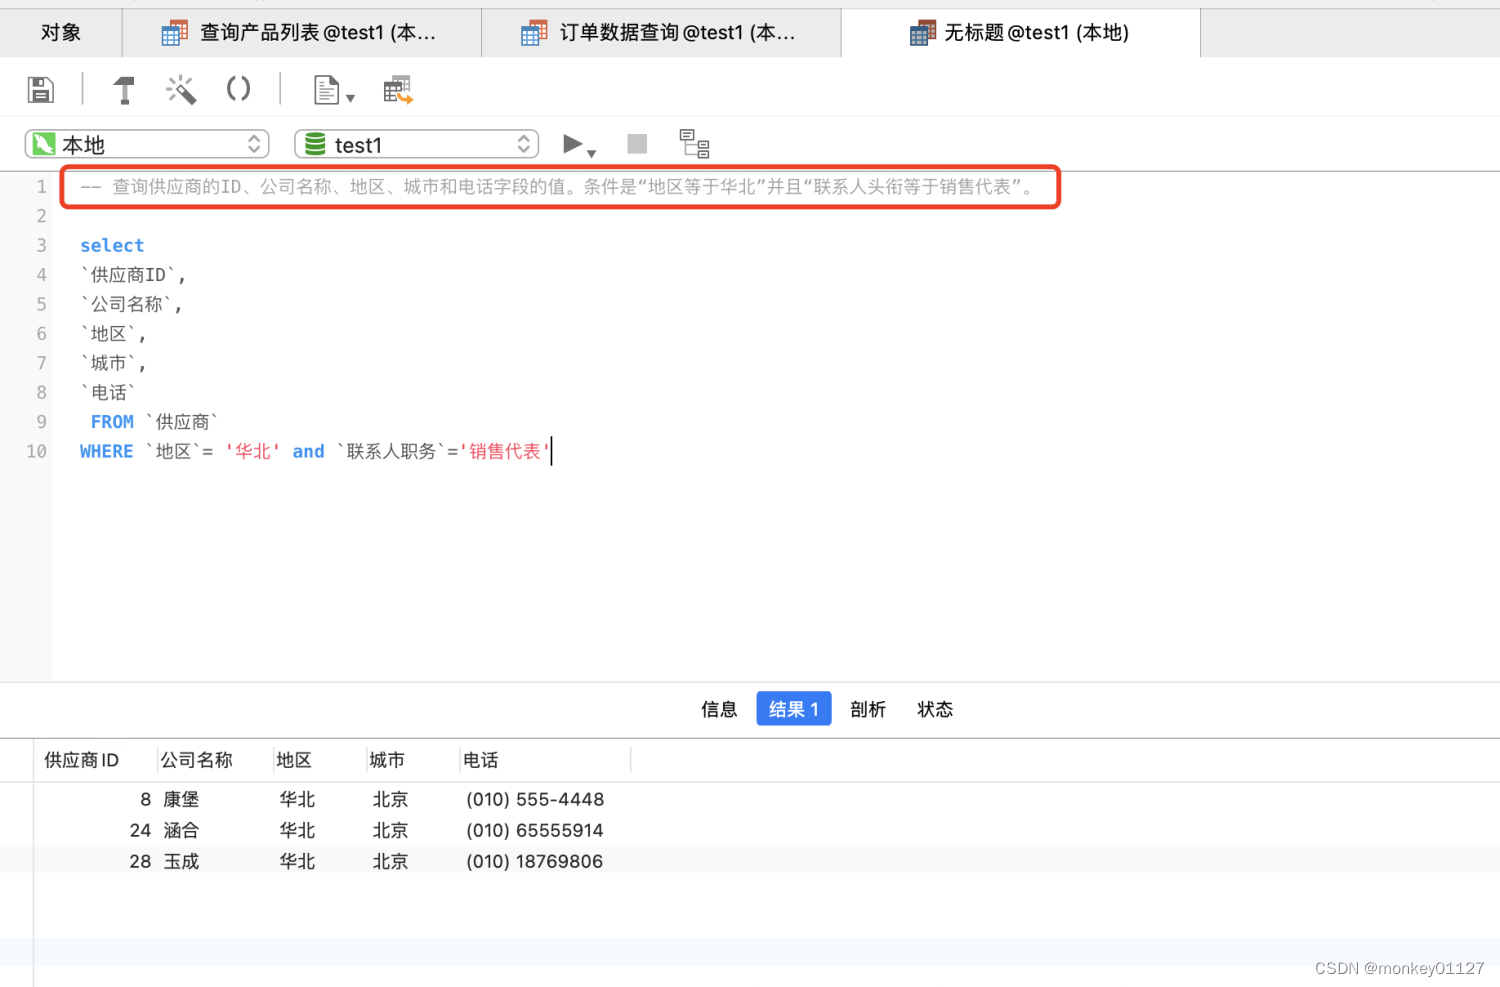Image resolution: width=1500 pixels, height=987 pixels.
Task: Click phone cell (010) 18769806
Action: tap(535, 861)
